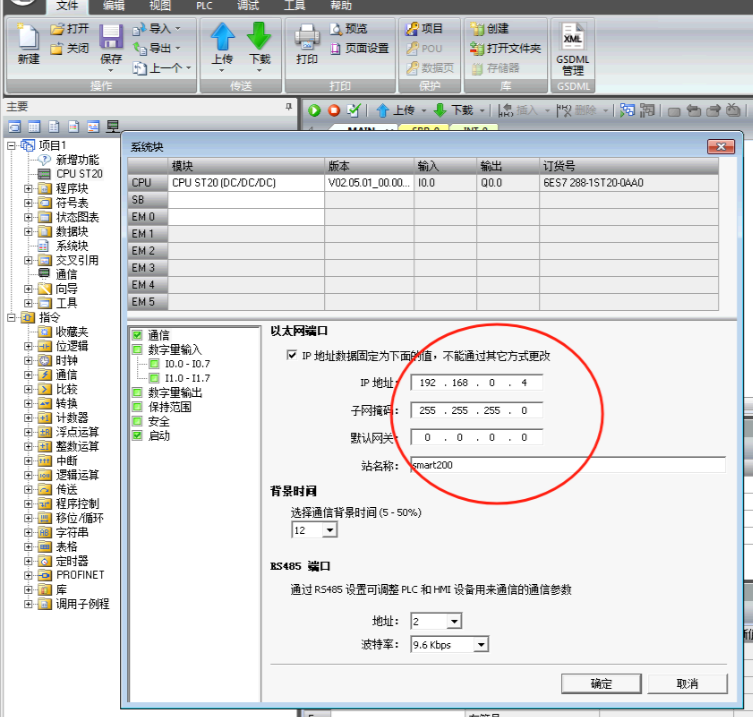The image size is (753, 717).
Task: Click the green Run PLC toolbar icon
Action: pyautogui.click(x=315, y=110)
